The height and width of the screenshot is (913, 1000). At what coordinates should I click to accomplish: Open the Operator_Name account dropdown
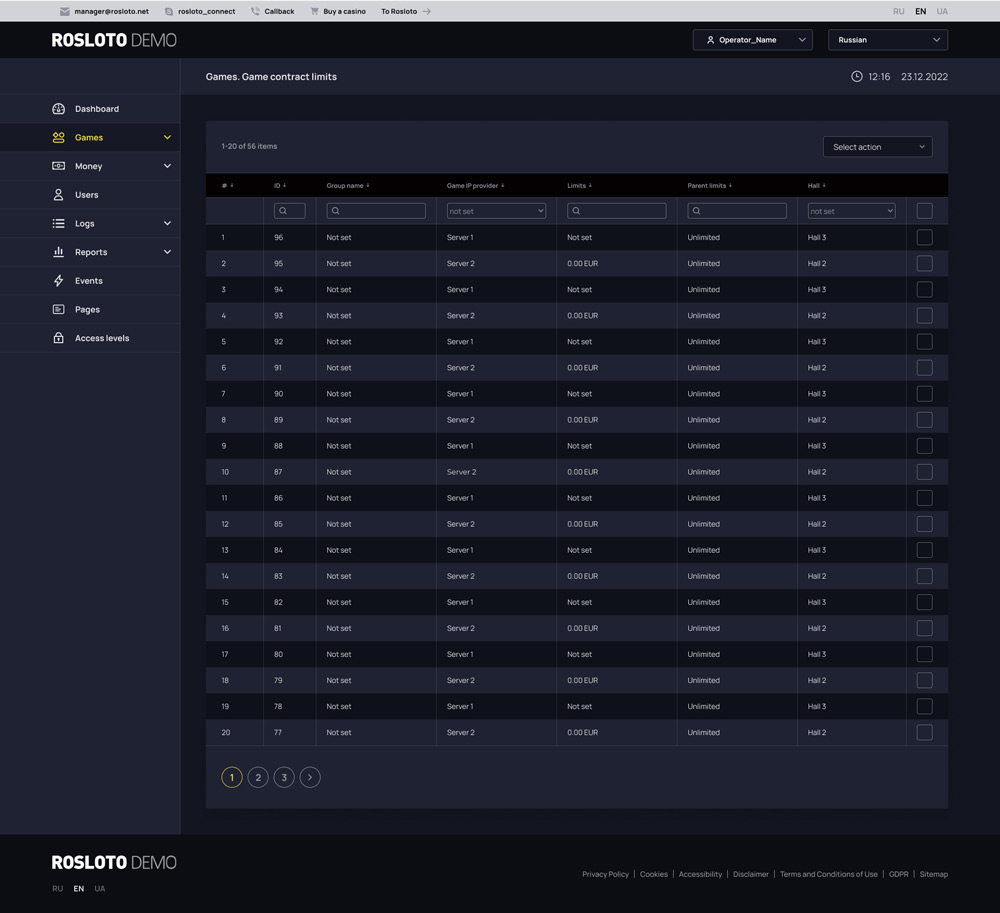752,40
